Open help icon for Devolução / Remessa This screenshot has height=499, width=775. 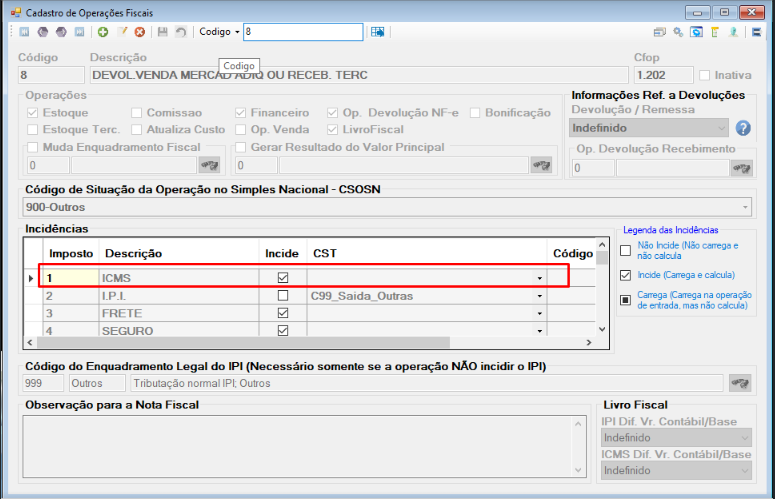coord(743,128)
